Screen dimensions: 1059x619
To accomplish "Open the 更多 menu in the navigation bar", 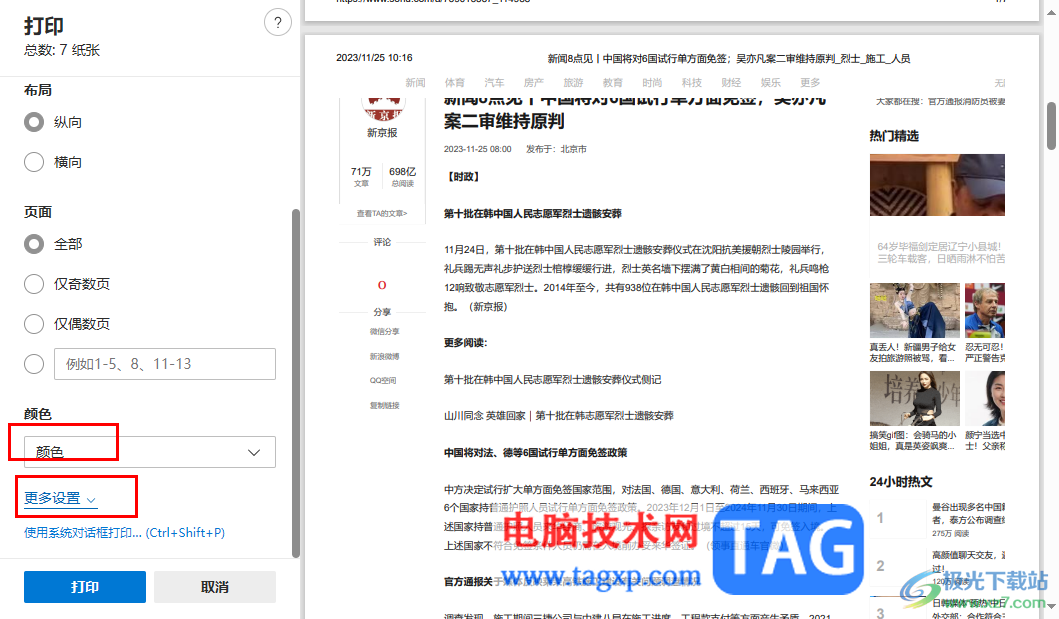I will click(812, 83).
